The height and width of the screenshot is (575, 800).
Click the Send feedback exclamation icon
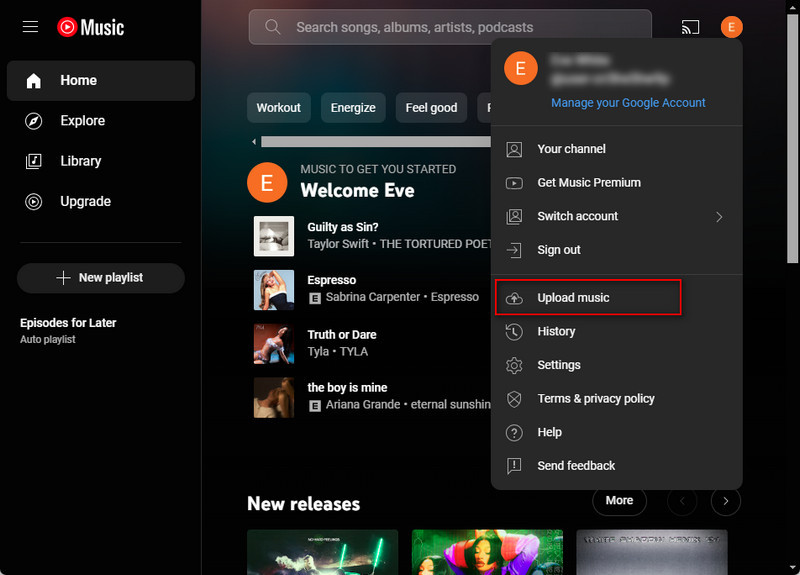coord(514,466)
